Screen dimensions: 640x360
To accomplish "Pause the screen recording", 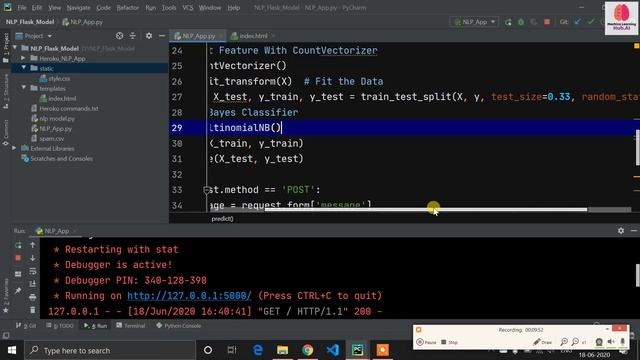I will pos(426,342).
